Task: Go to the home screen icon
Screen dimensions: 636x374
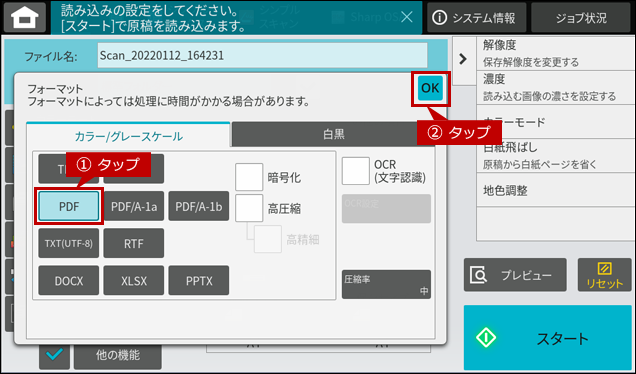Action: [25, 17]
